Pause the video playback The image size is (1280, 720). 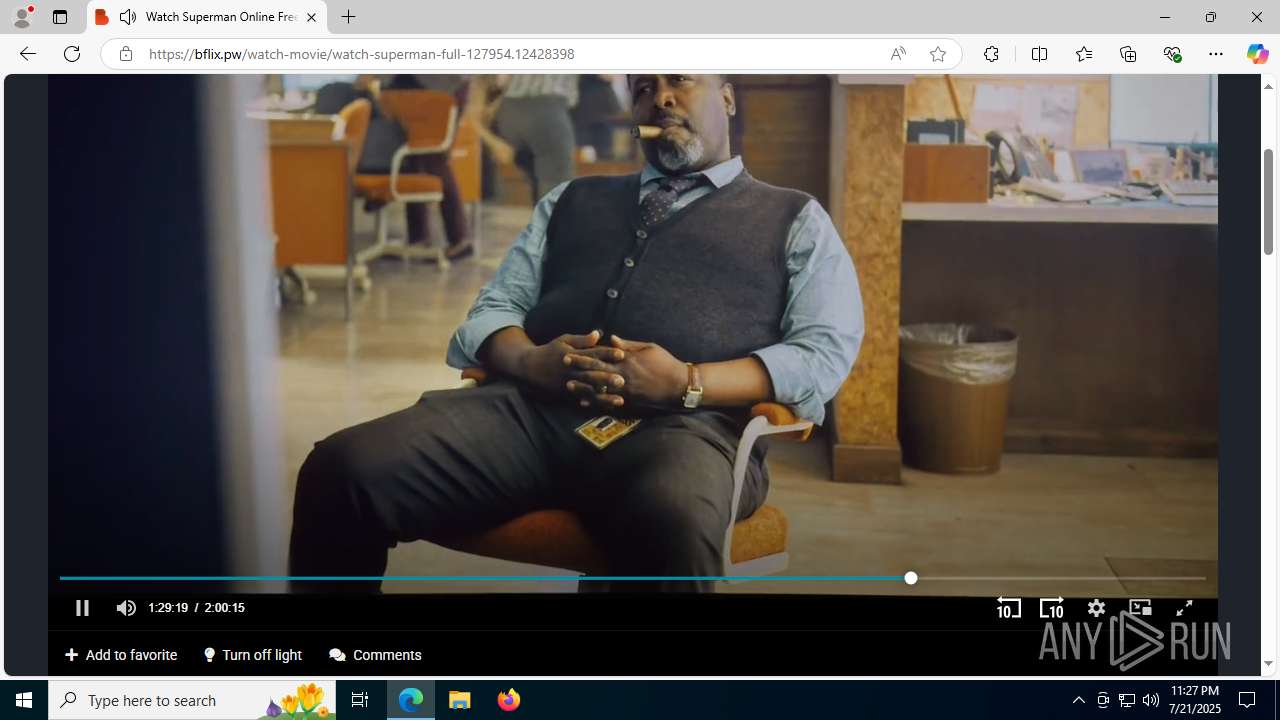[x=82, y=608]
